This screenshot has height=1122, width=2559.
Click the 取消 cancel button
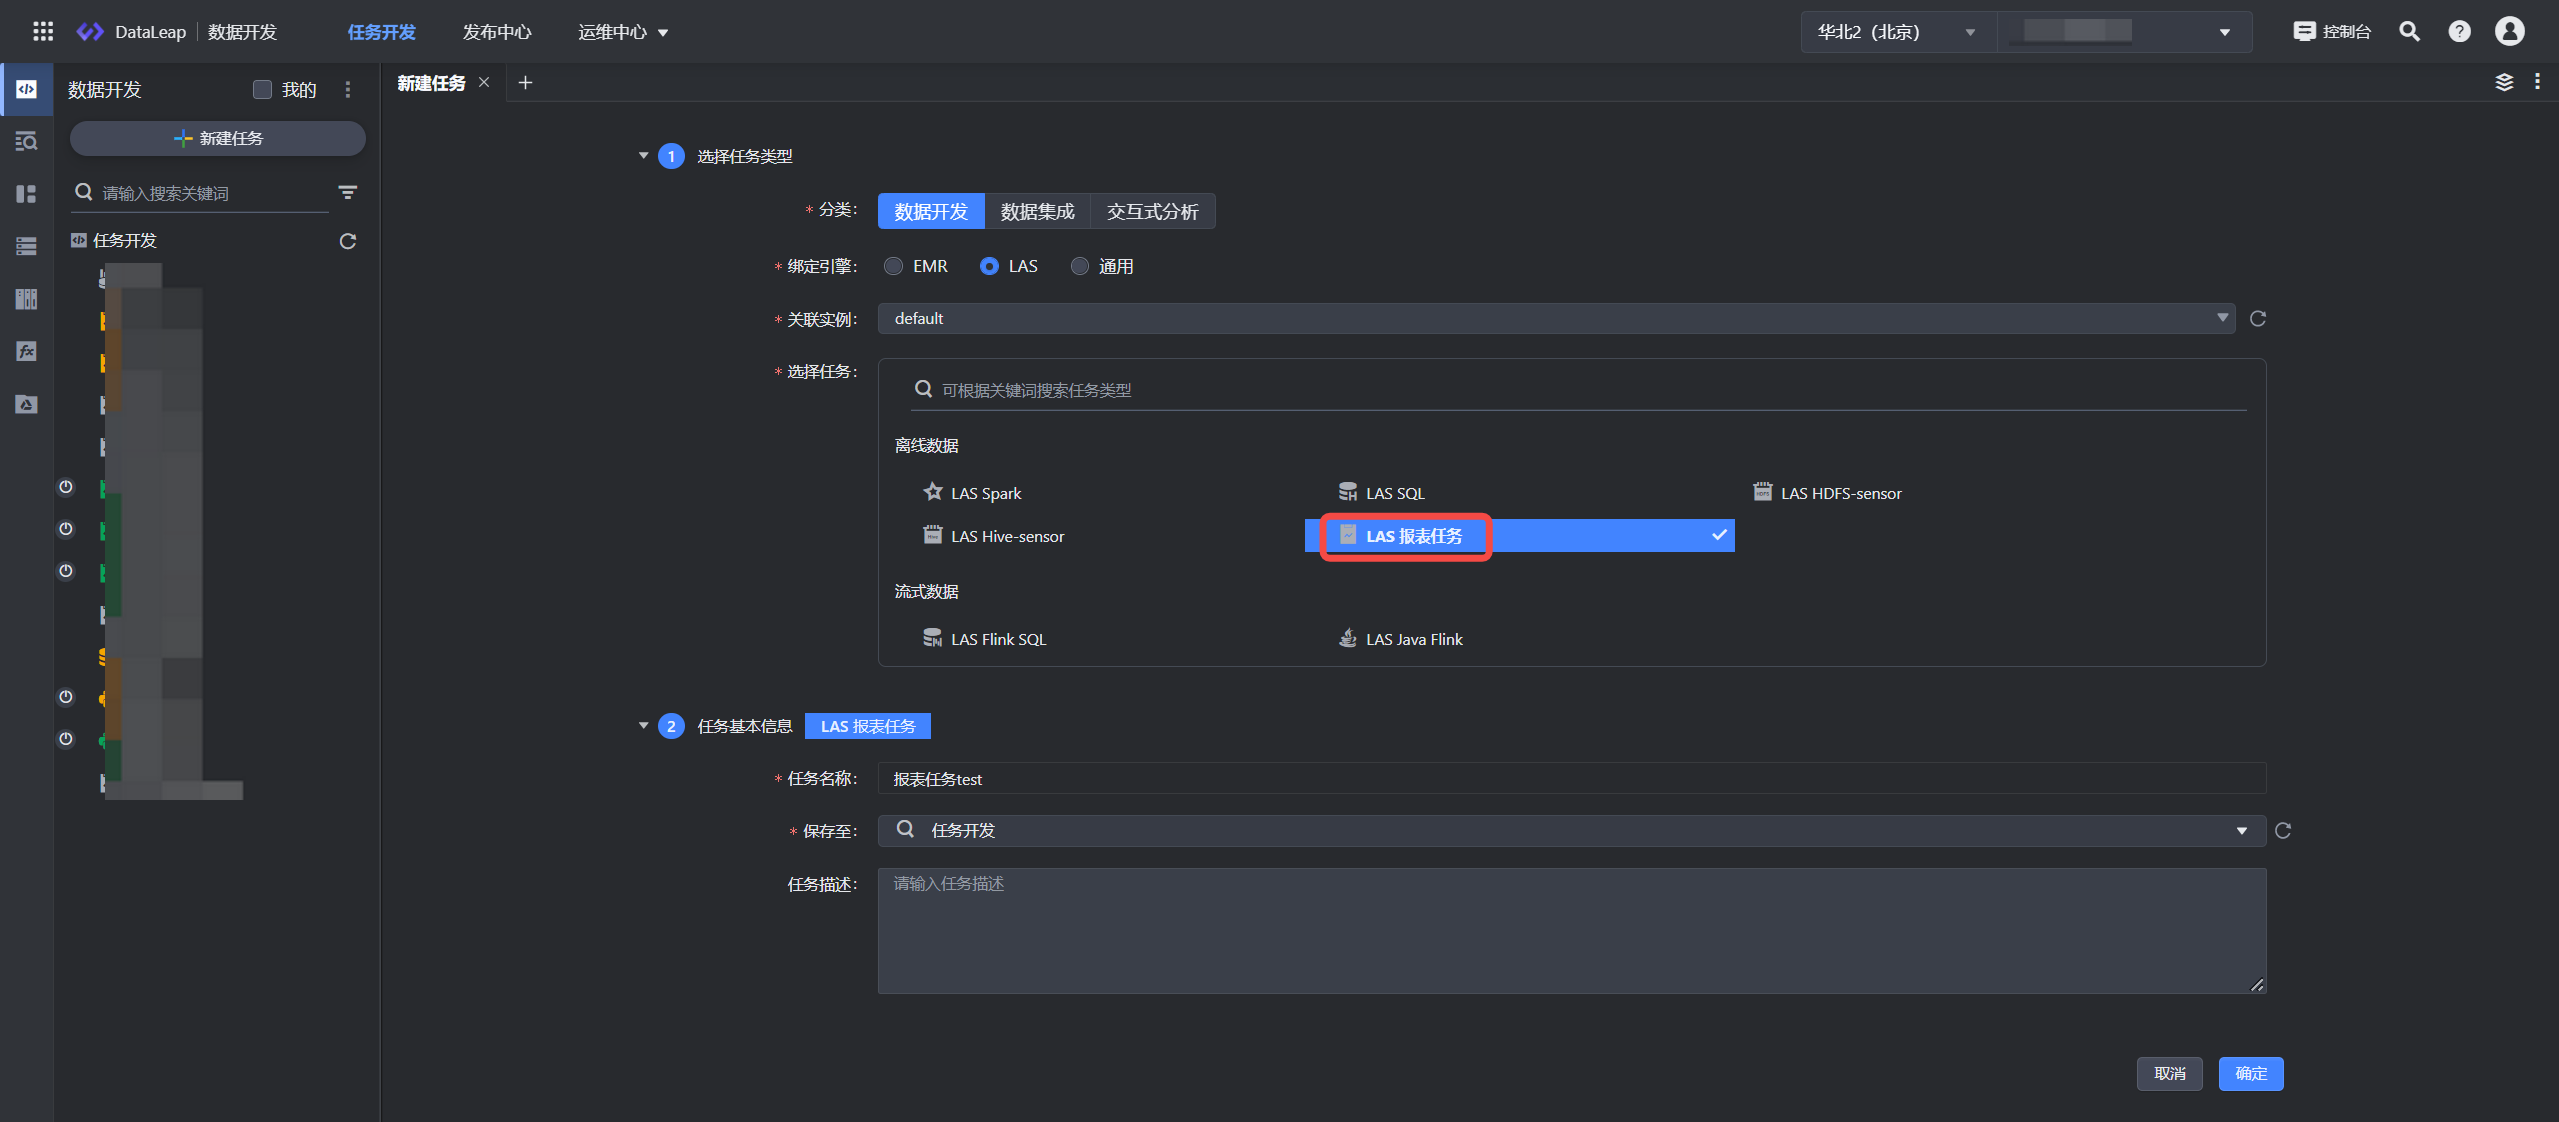(x=2170, y=1074)
